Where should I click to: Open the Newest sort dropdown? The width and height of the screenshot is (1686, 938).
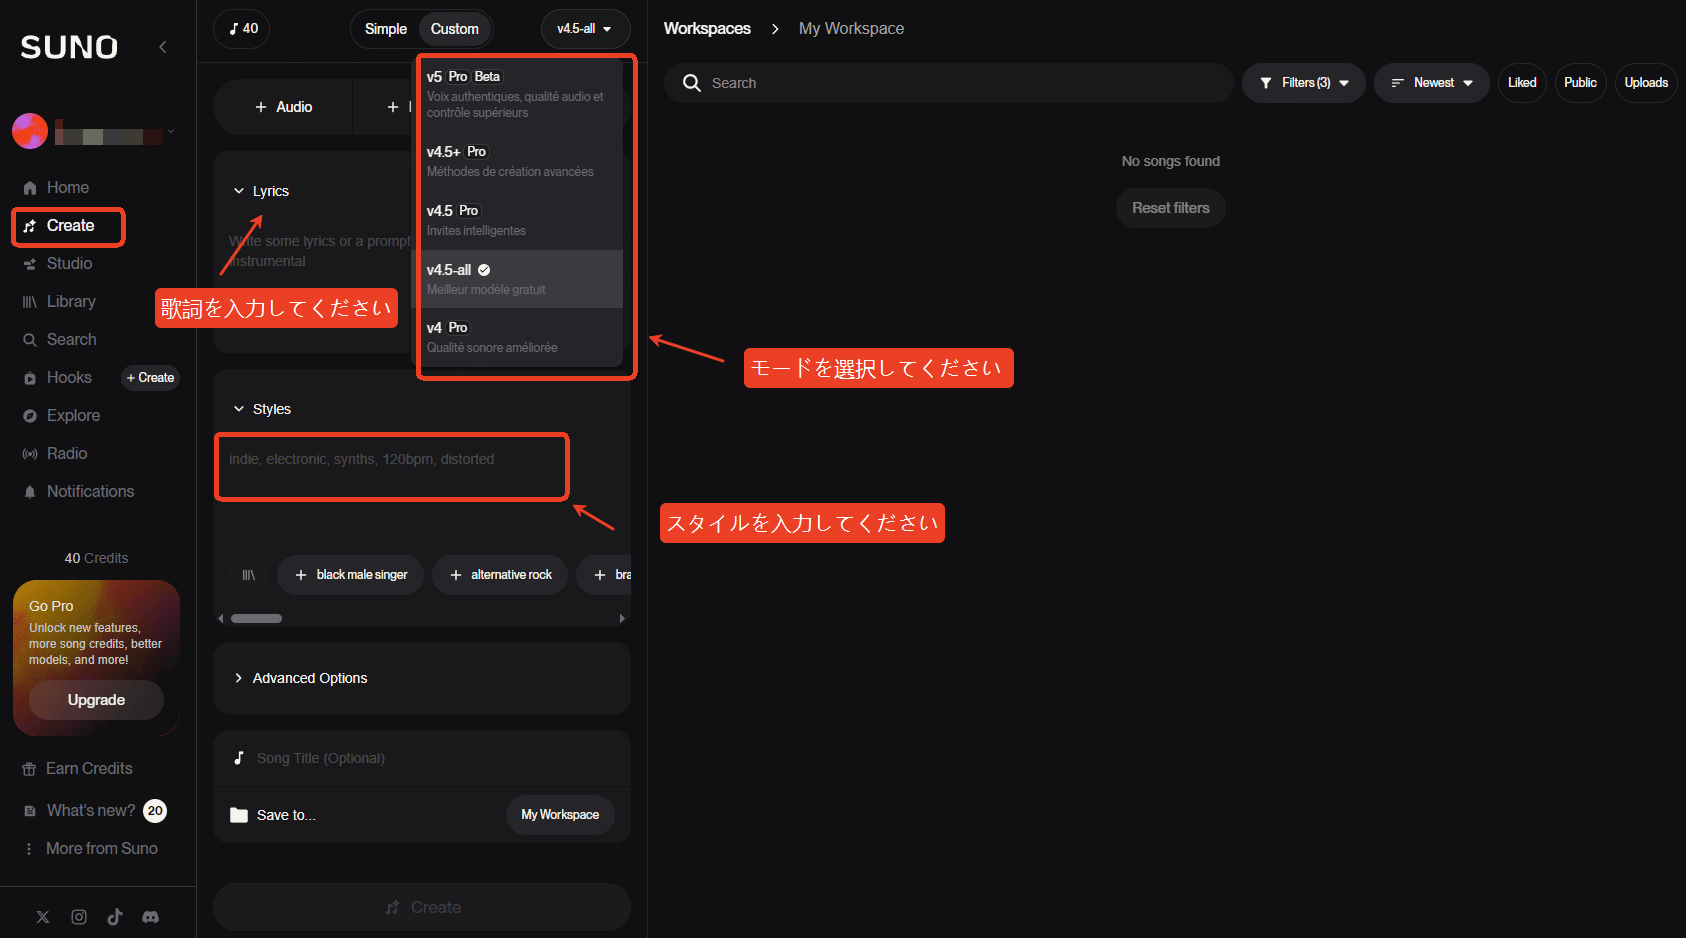tap(1431, 83)
